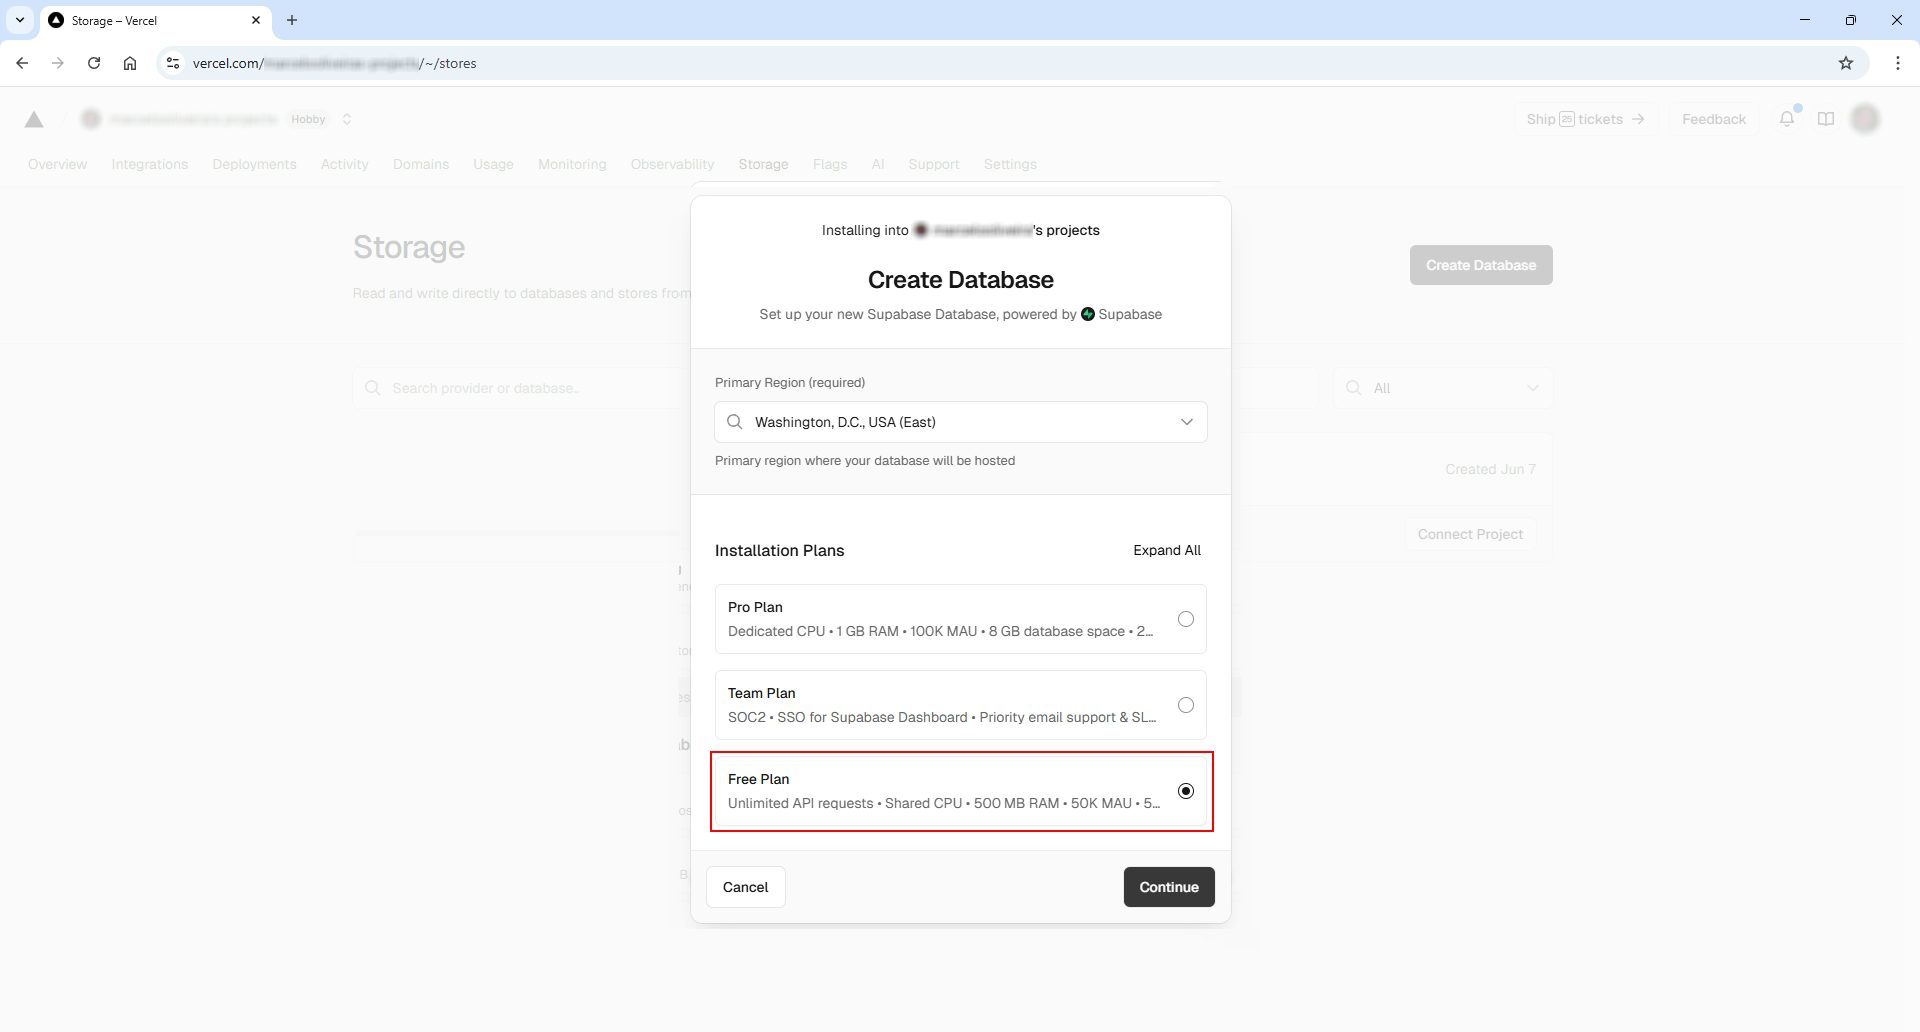Click the account avatar
This screenshot has width=1920, height=1032.
[x=1865, y=118]
